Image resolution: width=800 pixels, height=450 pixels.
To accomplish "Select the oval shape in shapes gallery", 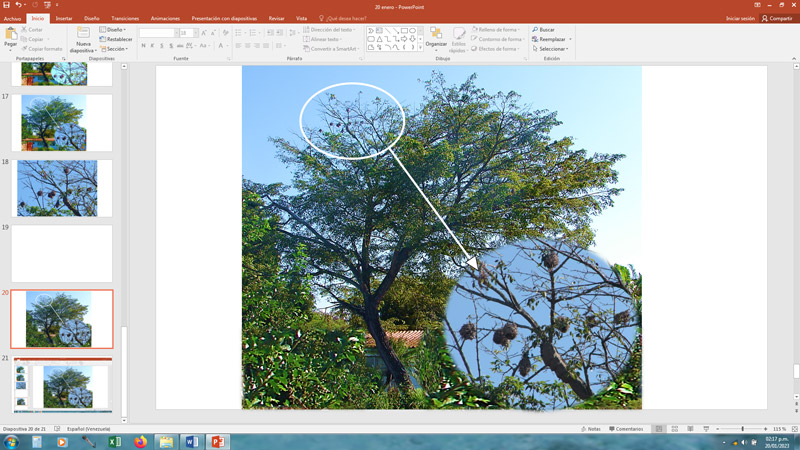I will [x=412, y=31].
